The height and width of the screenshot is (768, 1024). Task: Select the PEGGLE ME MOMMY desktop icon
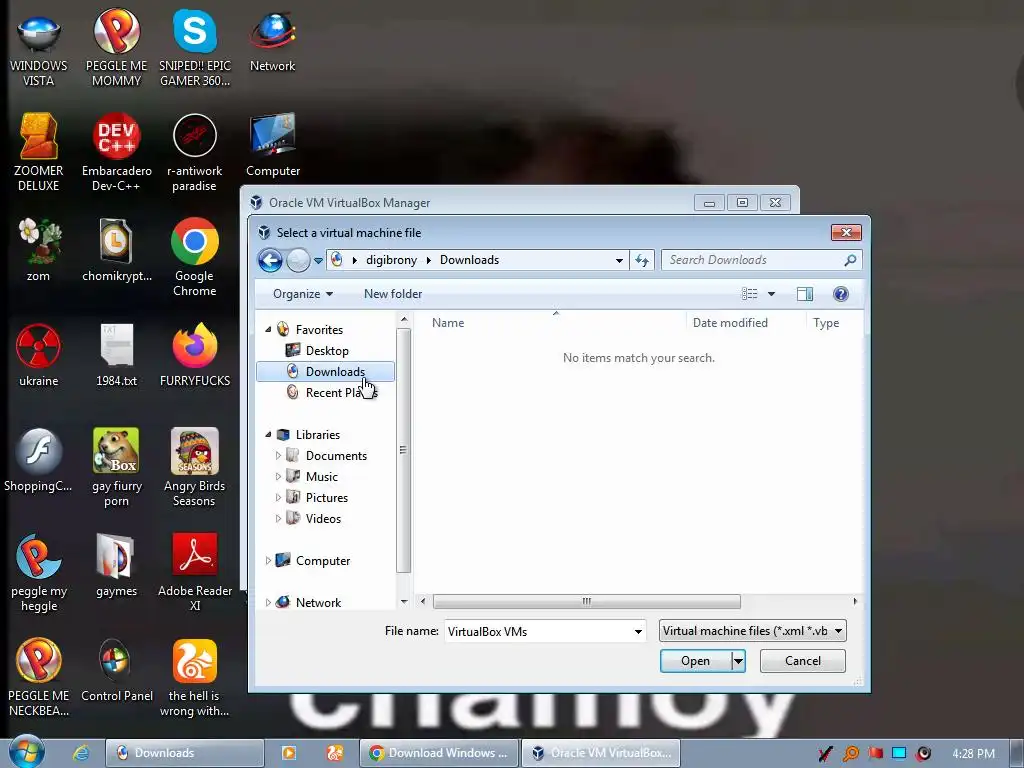pos(116,48)
